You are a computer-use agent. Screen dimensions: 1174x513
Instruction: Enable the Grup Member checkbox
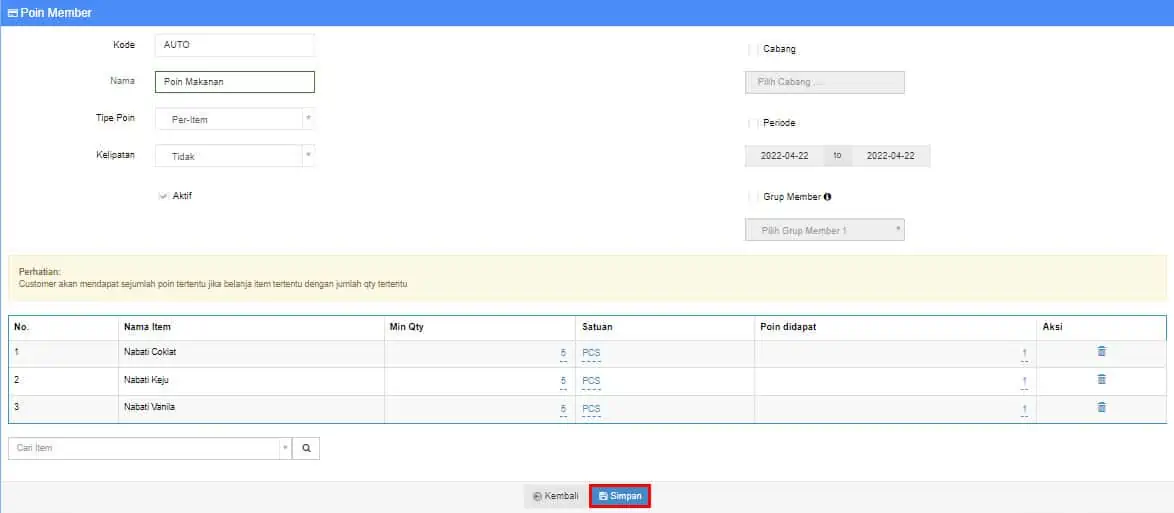tap(753, 197)
